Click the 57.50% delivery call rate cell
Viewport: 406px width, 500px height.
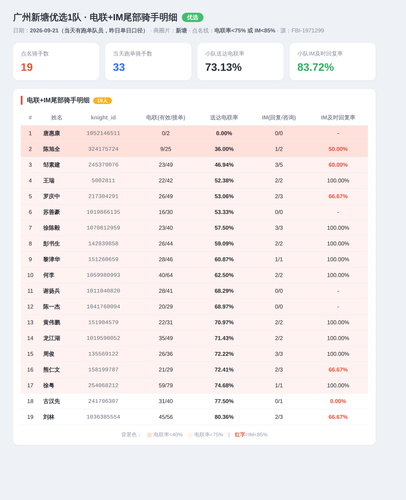224,228
